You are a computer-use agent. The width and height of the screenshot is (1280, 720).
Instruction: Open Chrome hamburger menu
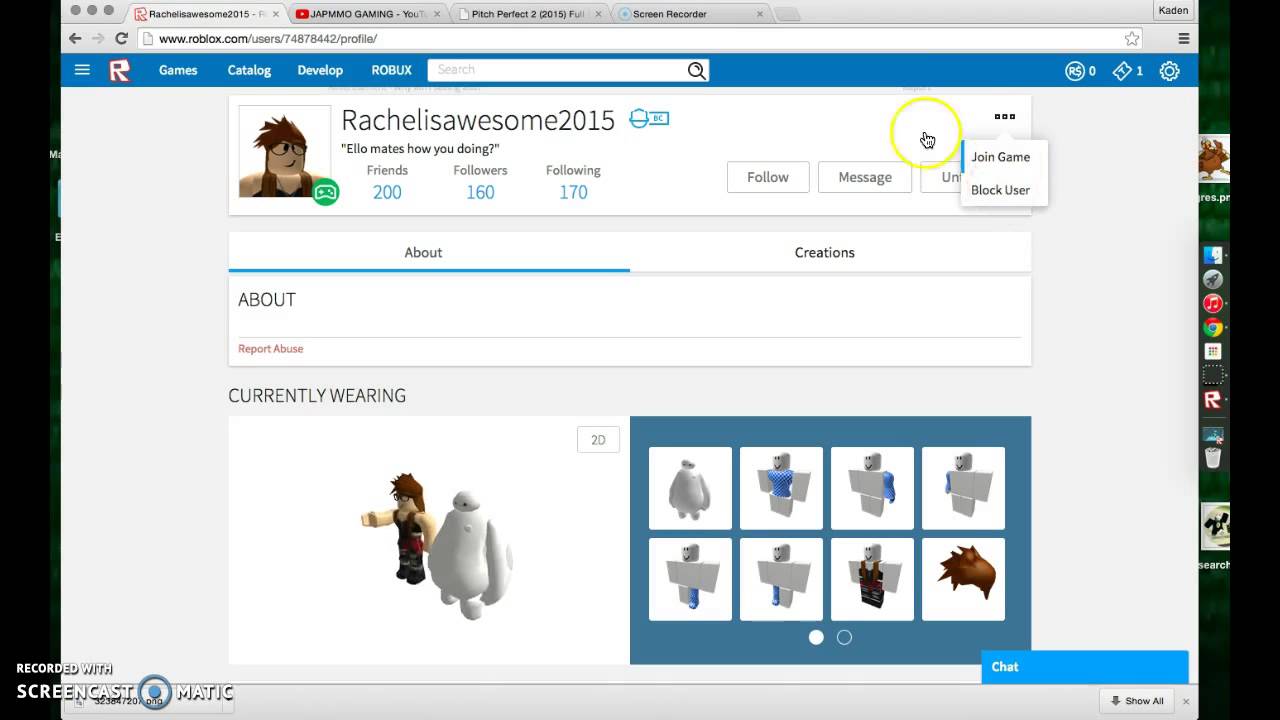1184,38
